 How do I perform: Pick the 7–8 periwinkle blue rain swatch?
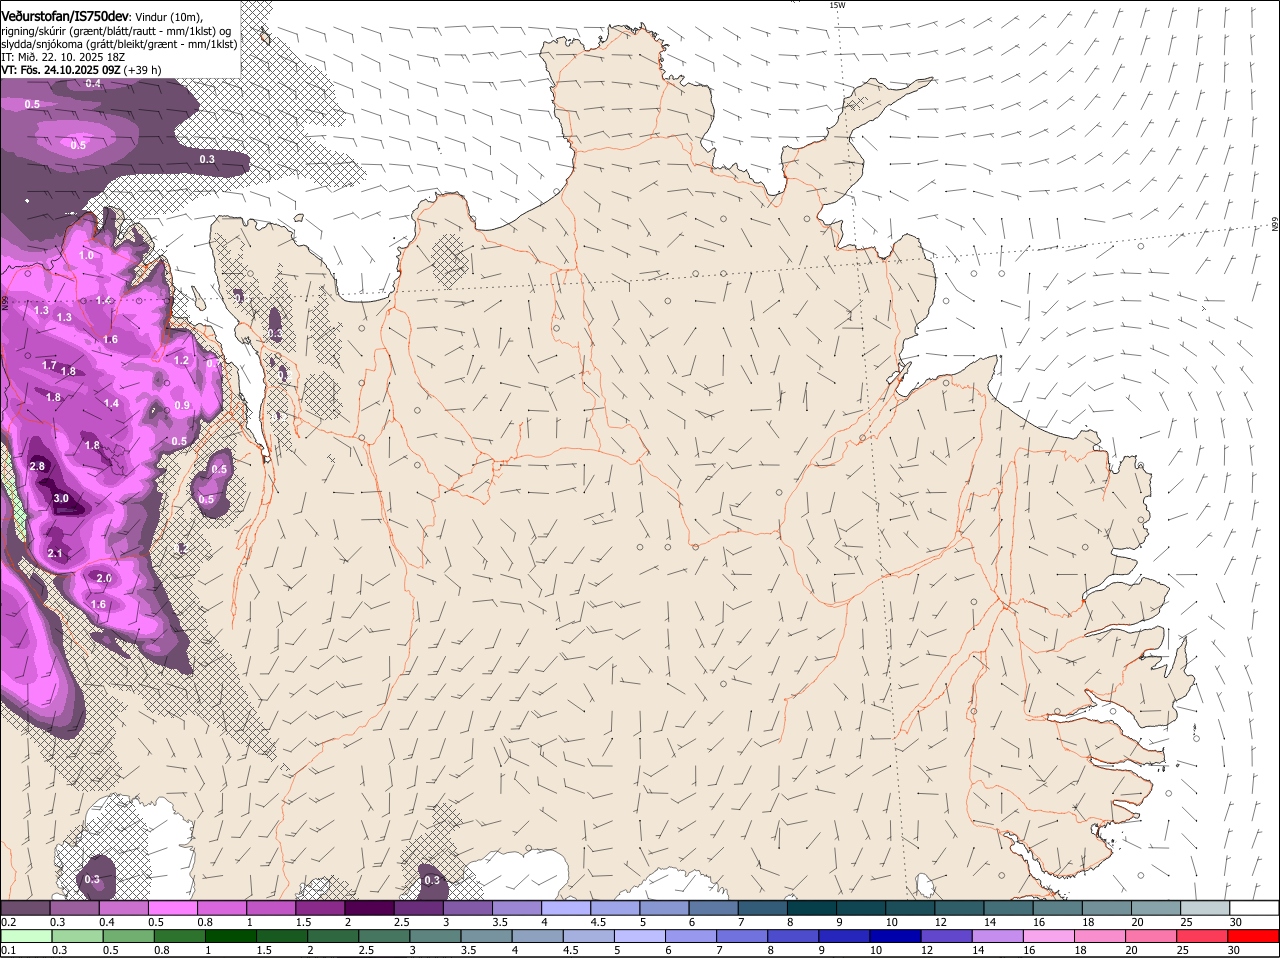[x=743, y=936]
